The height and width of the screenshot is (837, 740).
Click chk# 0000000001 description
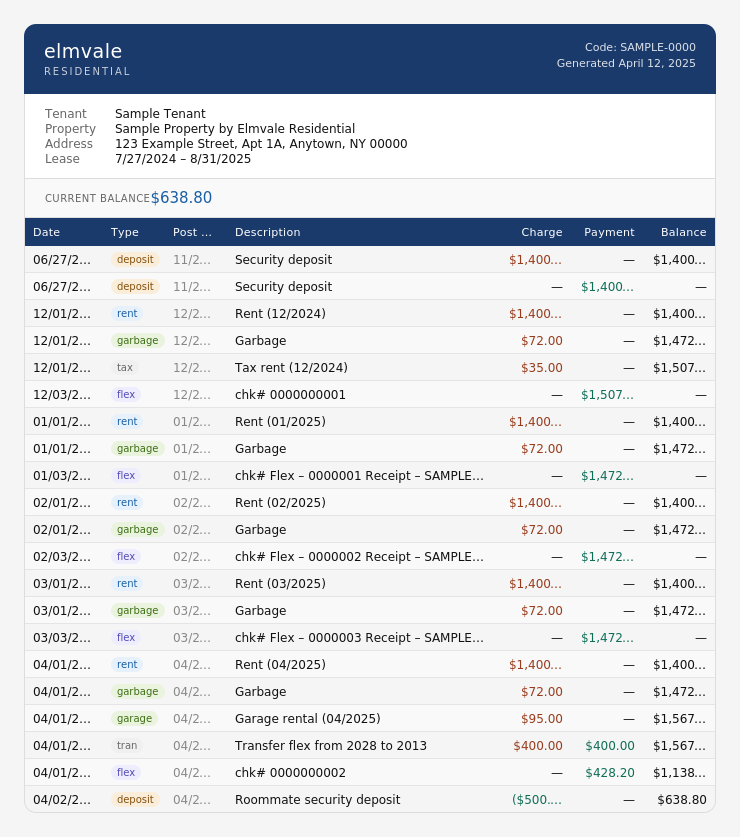coord(290,394)
